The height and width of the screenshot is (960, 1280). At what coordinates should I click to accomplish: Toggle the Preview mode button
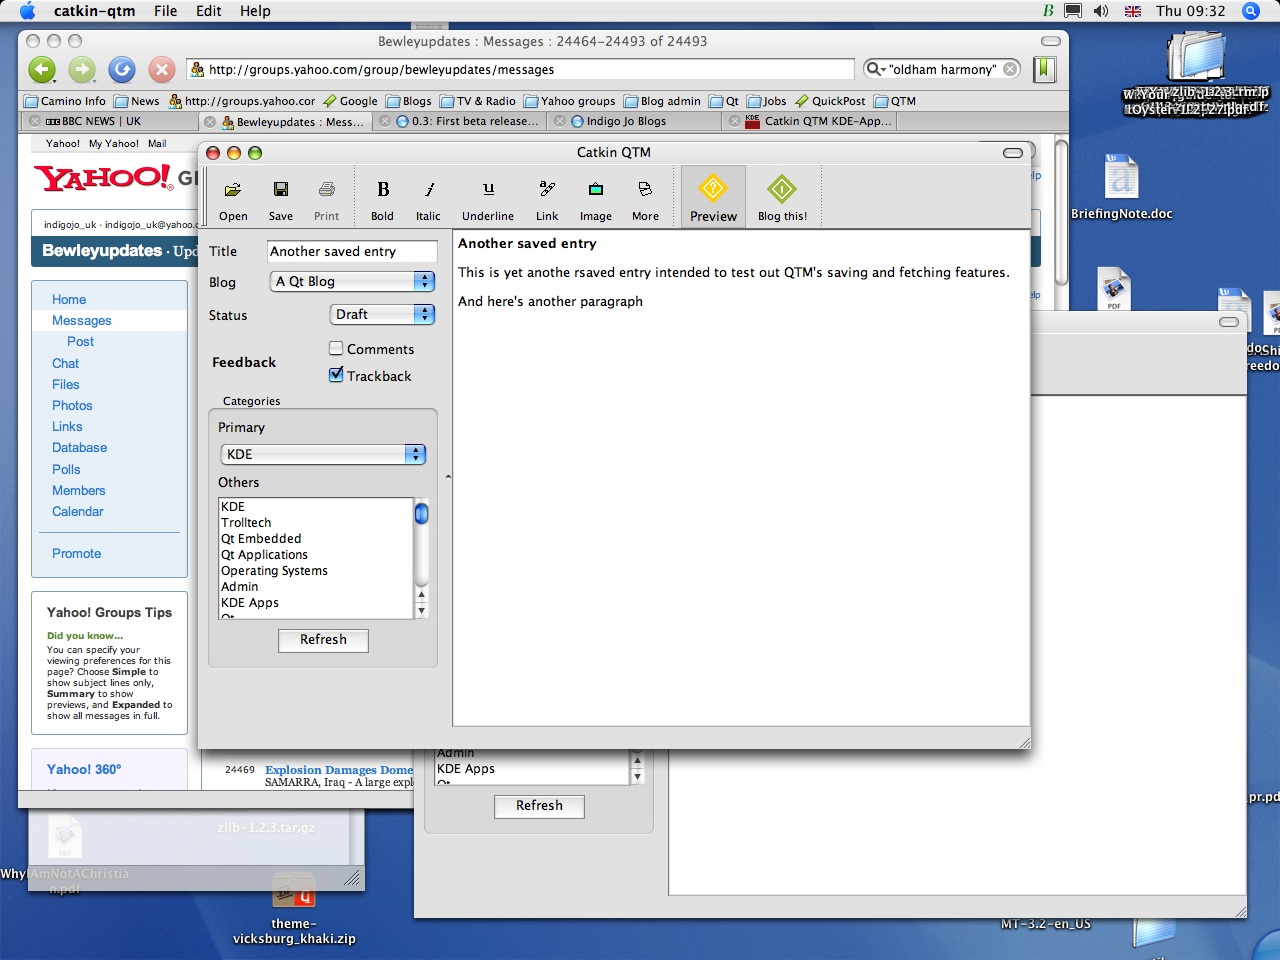point(713,197)
